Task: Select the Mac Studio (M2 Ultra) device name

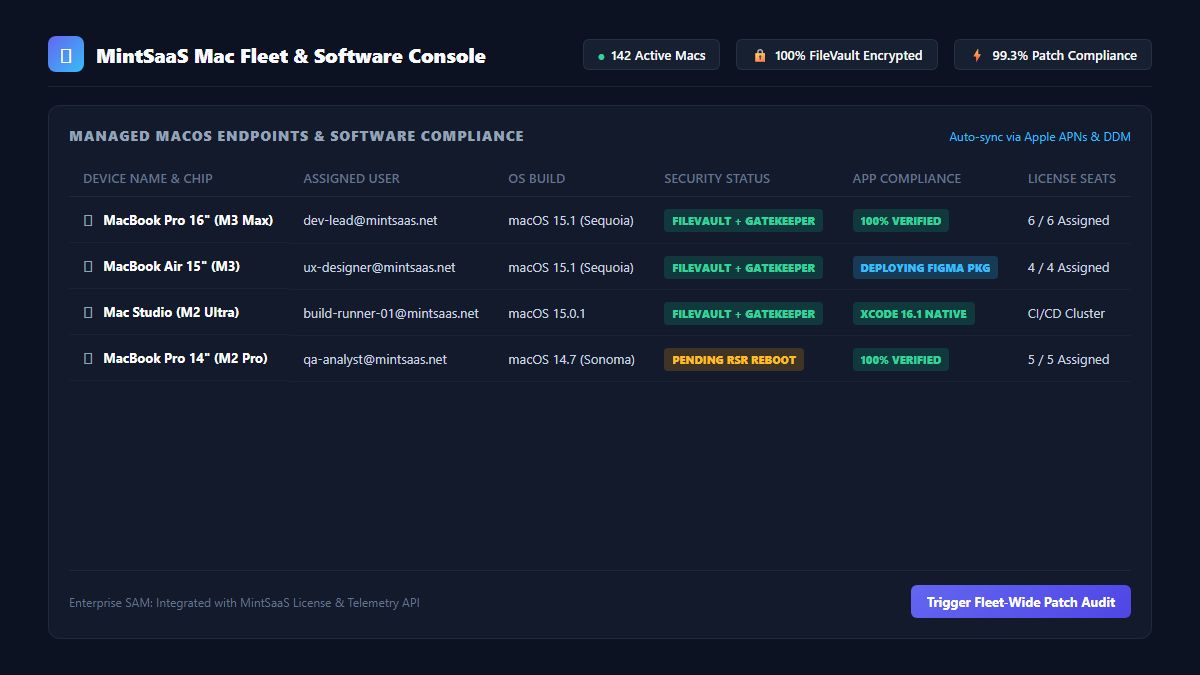Action: pyautogui.click(x=171, y=312)
